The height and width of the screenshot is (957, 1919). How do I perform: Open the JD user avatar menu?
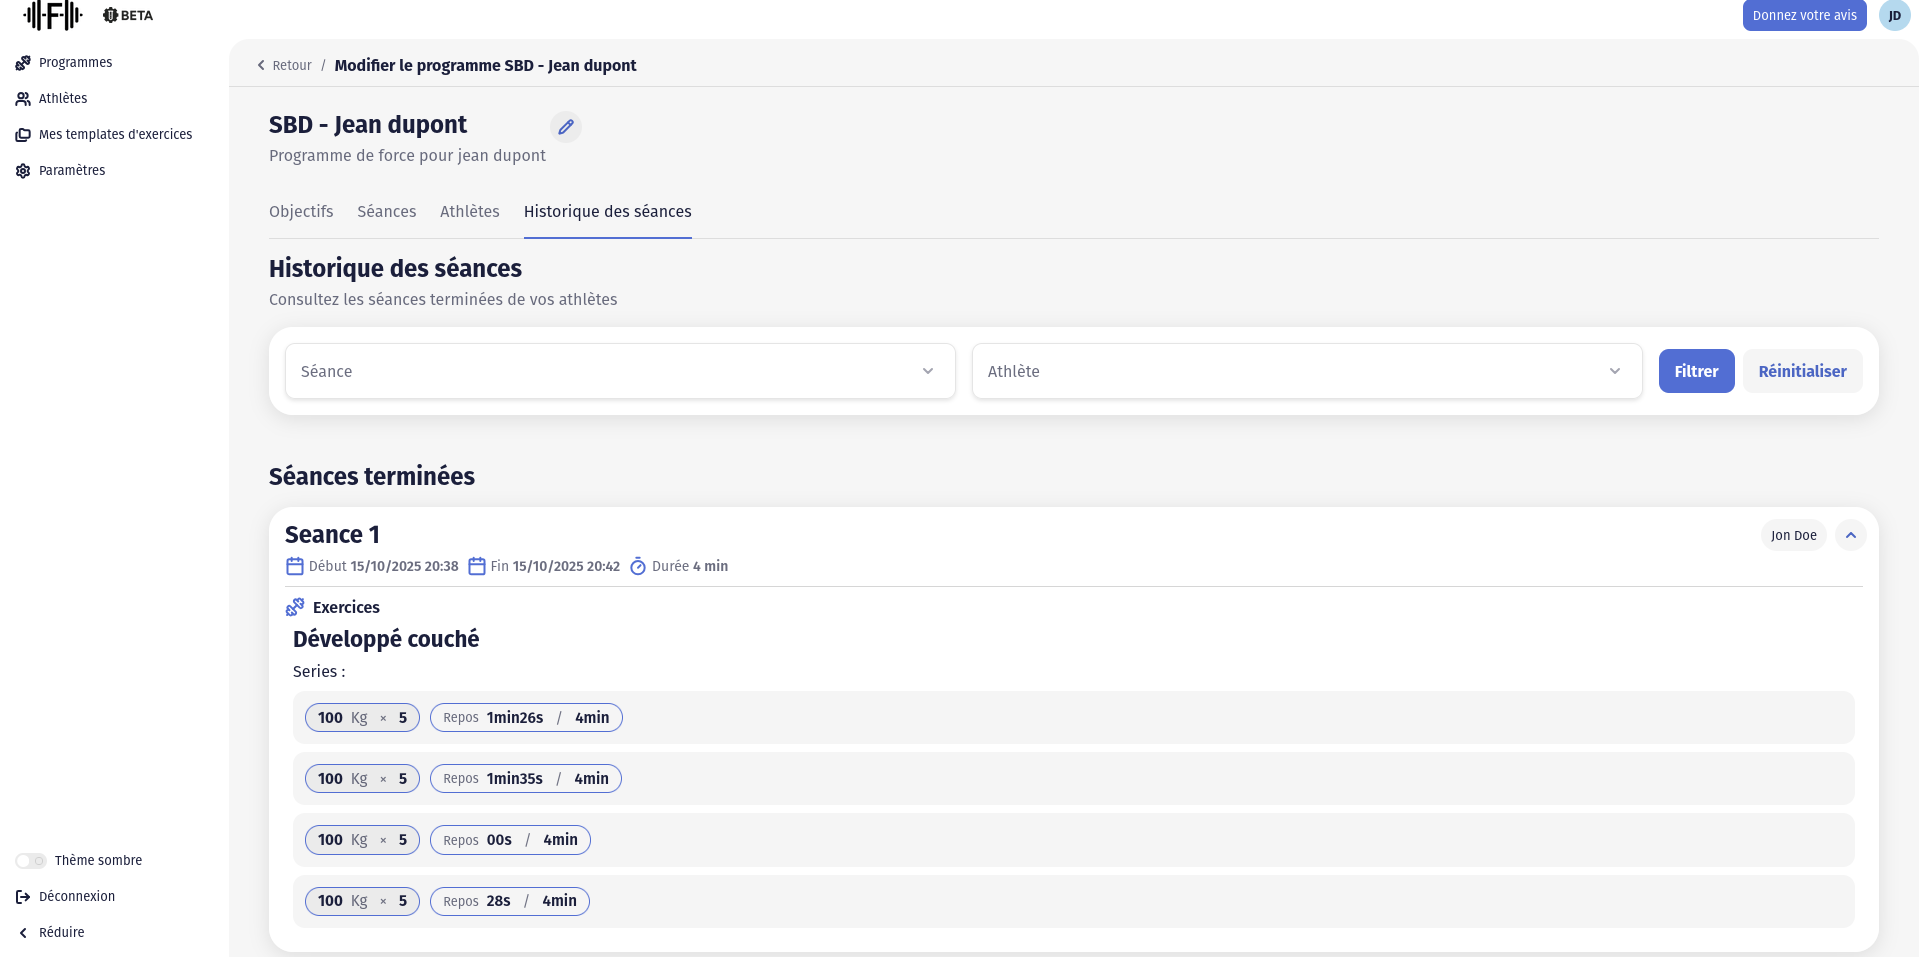[x=1894, y=16]
